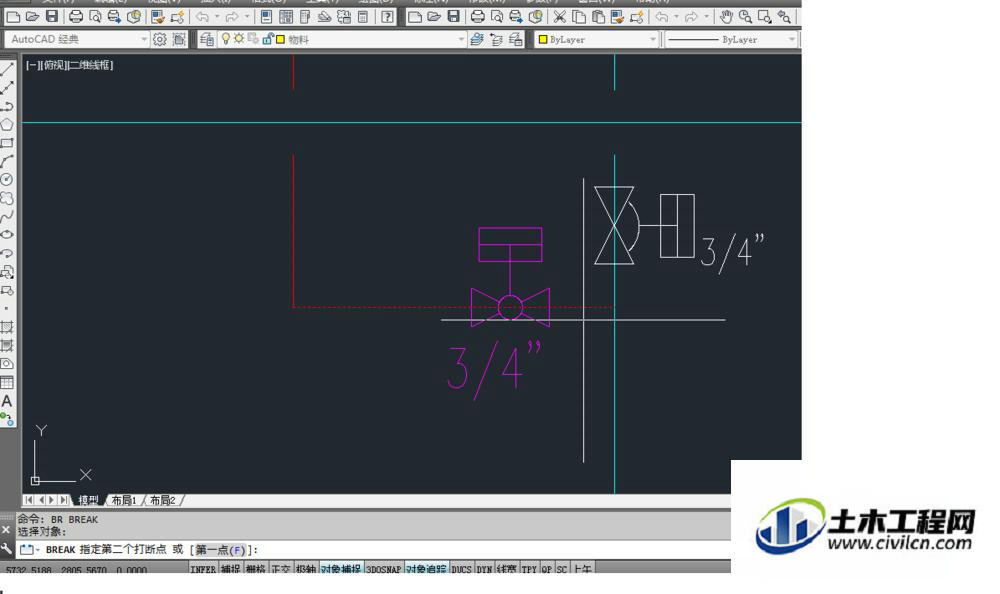Select the Insert Block tool
Image resolution: width=1000 pixels, height=594 pixels.
tap(7, 272)
